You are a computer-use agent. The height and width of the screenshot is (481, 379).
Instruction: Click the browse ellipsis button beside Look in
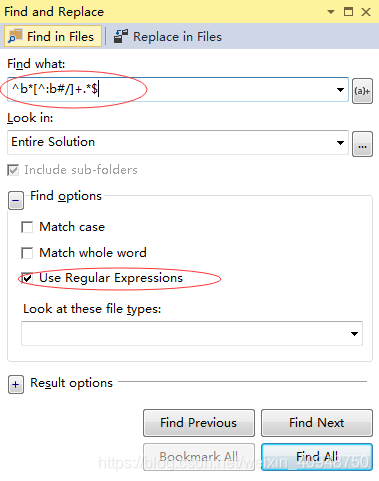(x=362, y=144)
